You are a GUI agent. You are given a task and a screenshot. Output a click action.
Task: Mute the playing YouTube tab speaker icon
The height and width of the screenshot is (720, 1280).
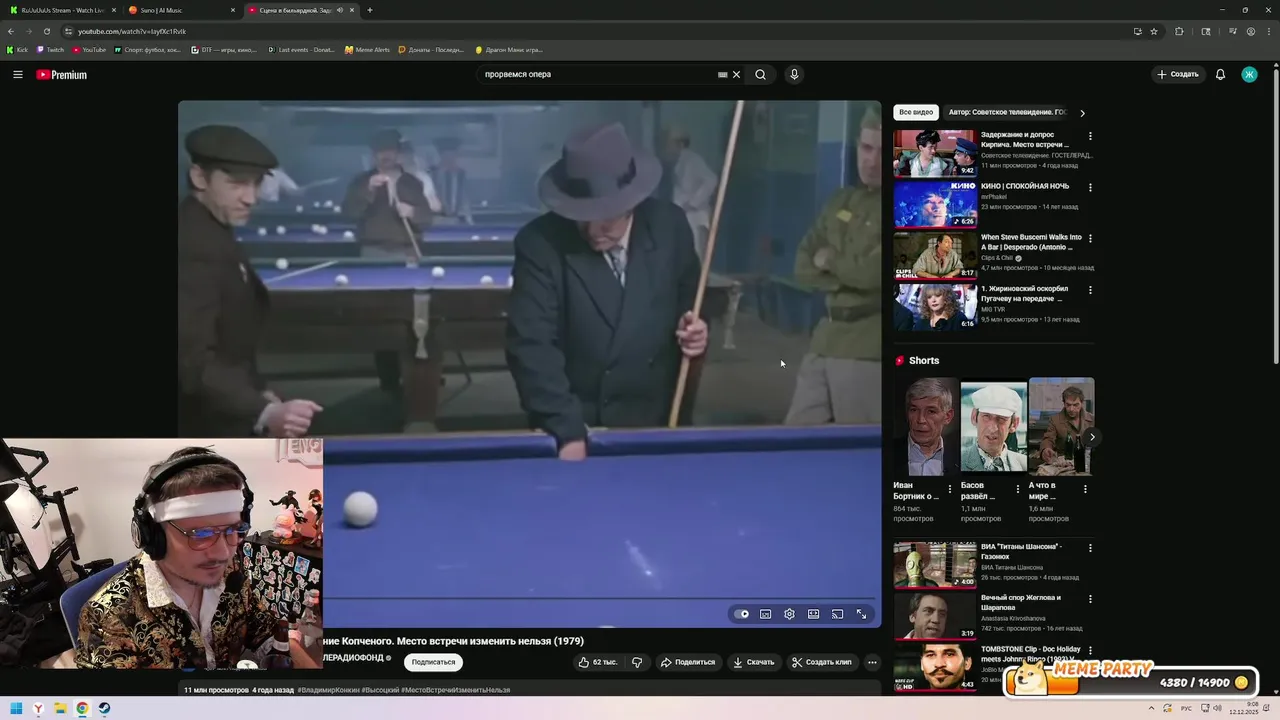tap(340, 10)
